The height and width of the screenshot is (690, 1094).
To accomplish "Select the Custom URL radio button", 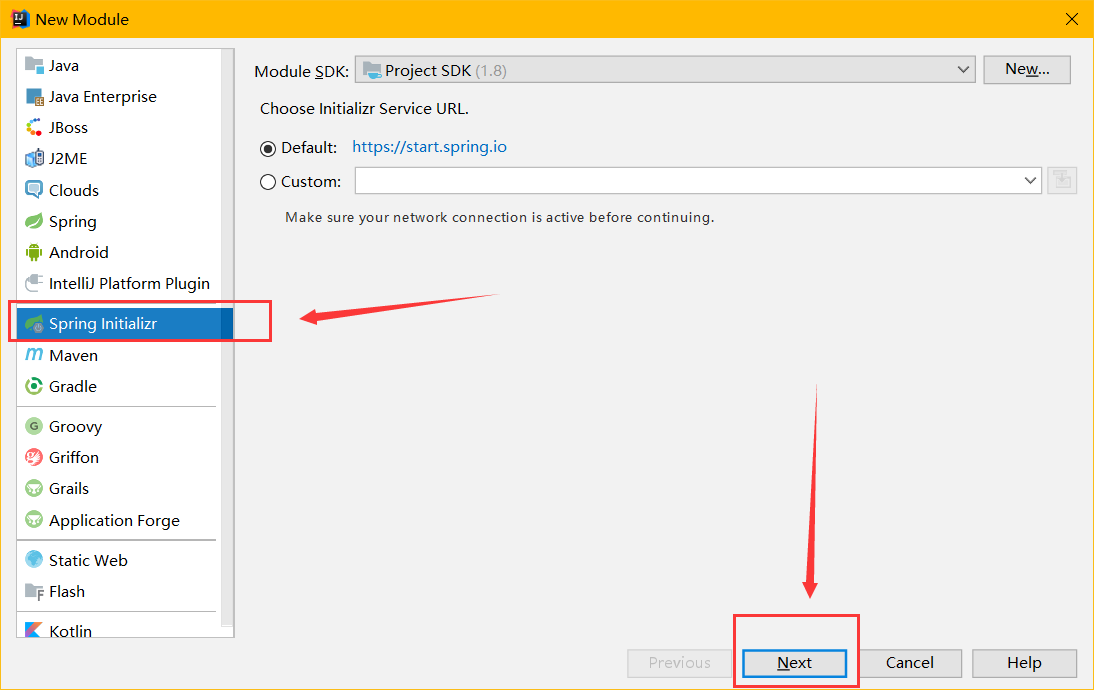I will pyautogui.click(x=268, y=182).
